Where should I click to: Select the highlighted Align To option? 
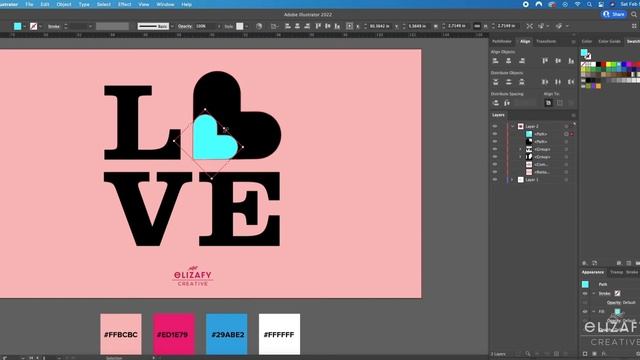(548, 103)
